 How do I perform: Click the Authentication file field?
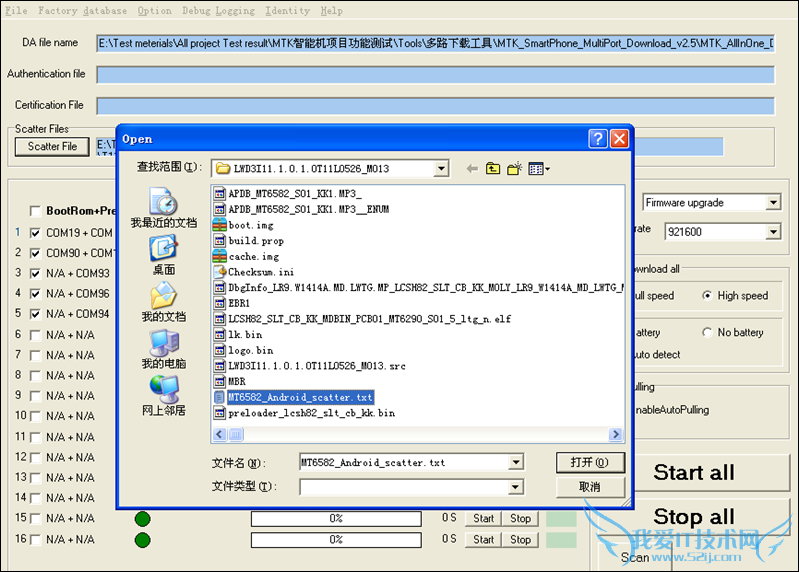[436, 75]
